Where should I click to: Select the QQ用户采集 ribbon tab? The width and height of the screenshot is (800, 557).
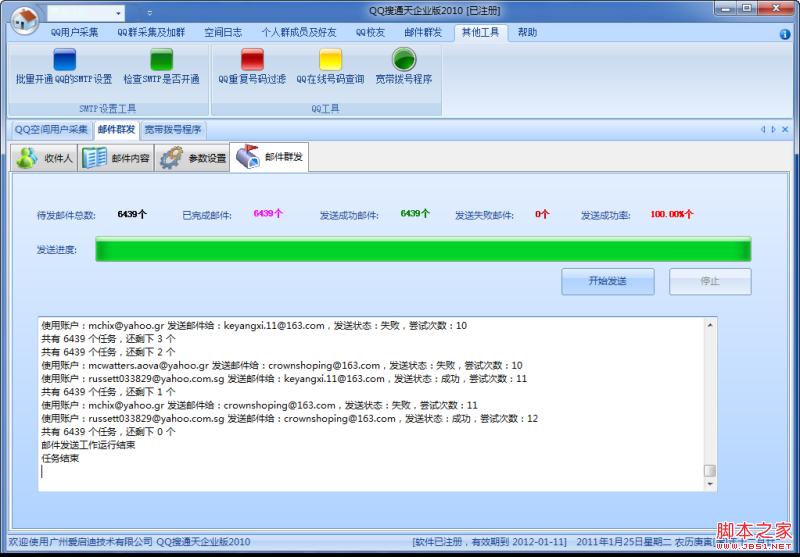click(74, 32)
